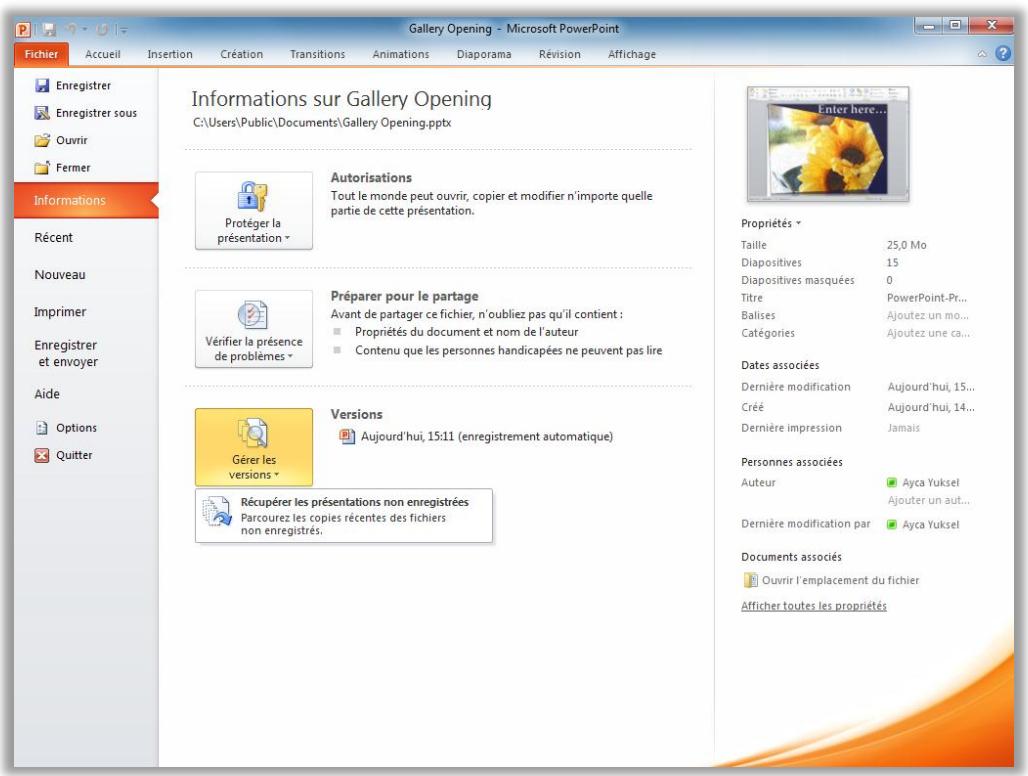Switch to the Diaporama tab
The width and height of the screenshot is (1028, 776).
click(x=484, y=54)
